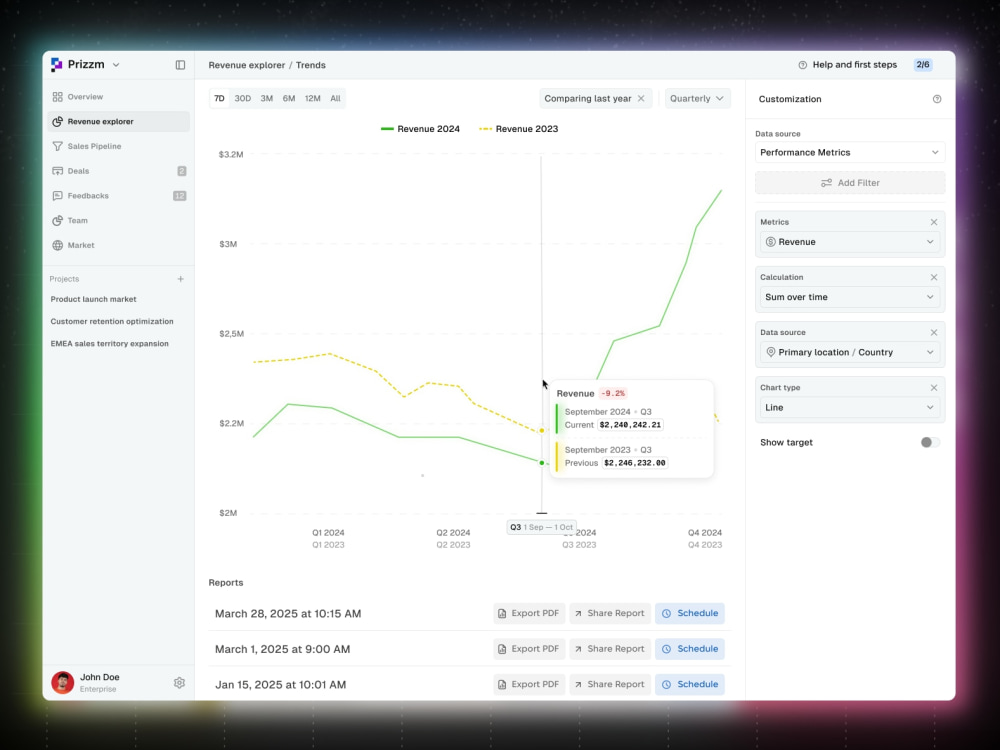
Task: Switch range to 3M
Action: click(267, 98)
